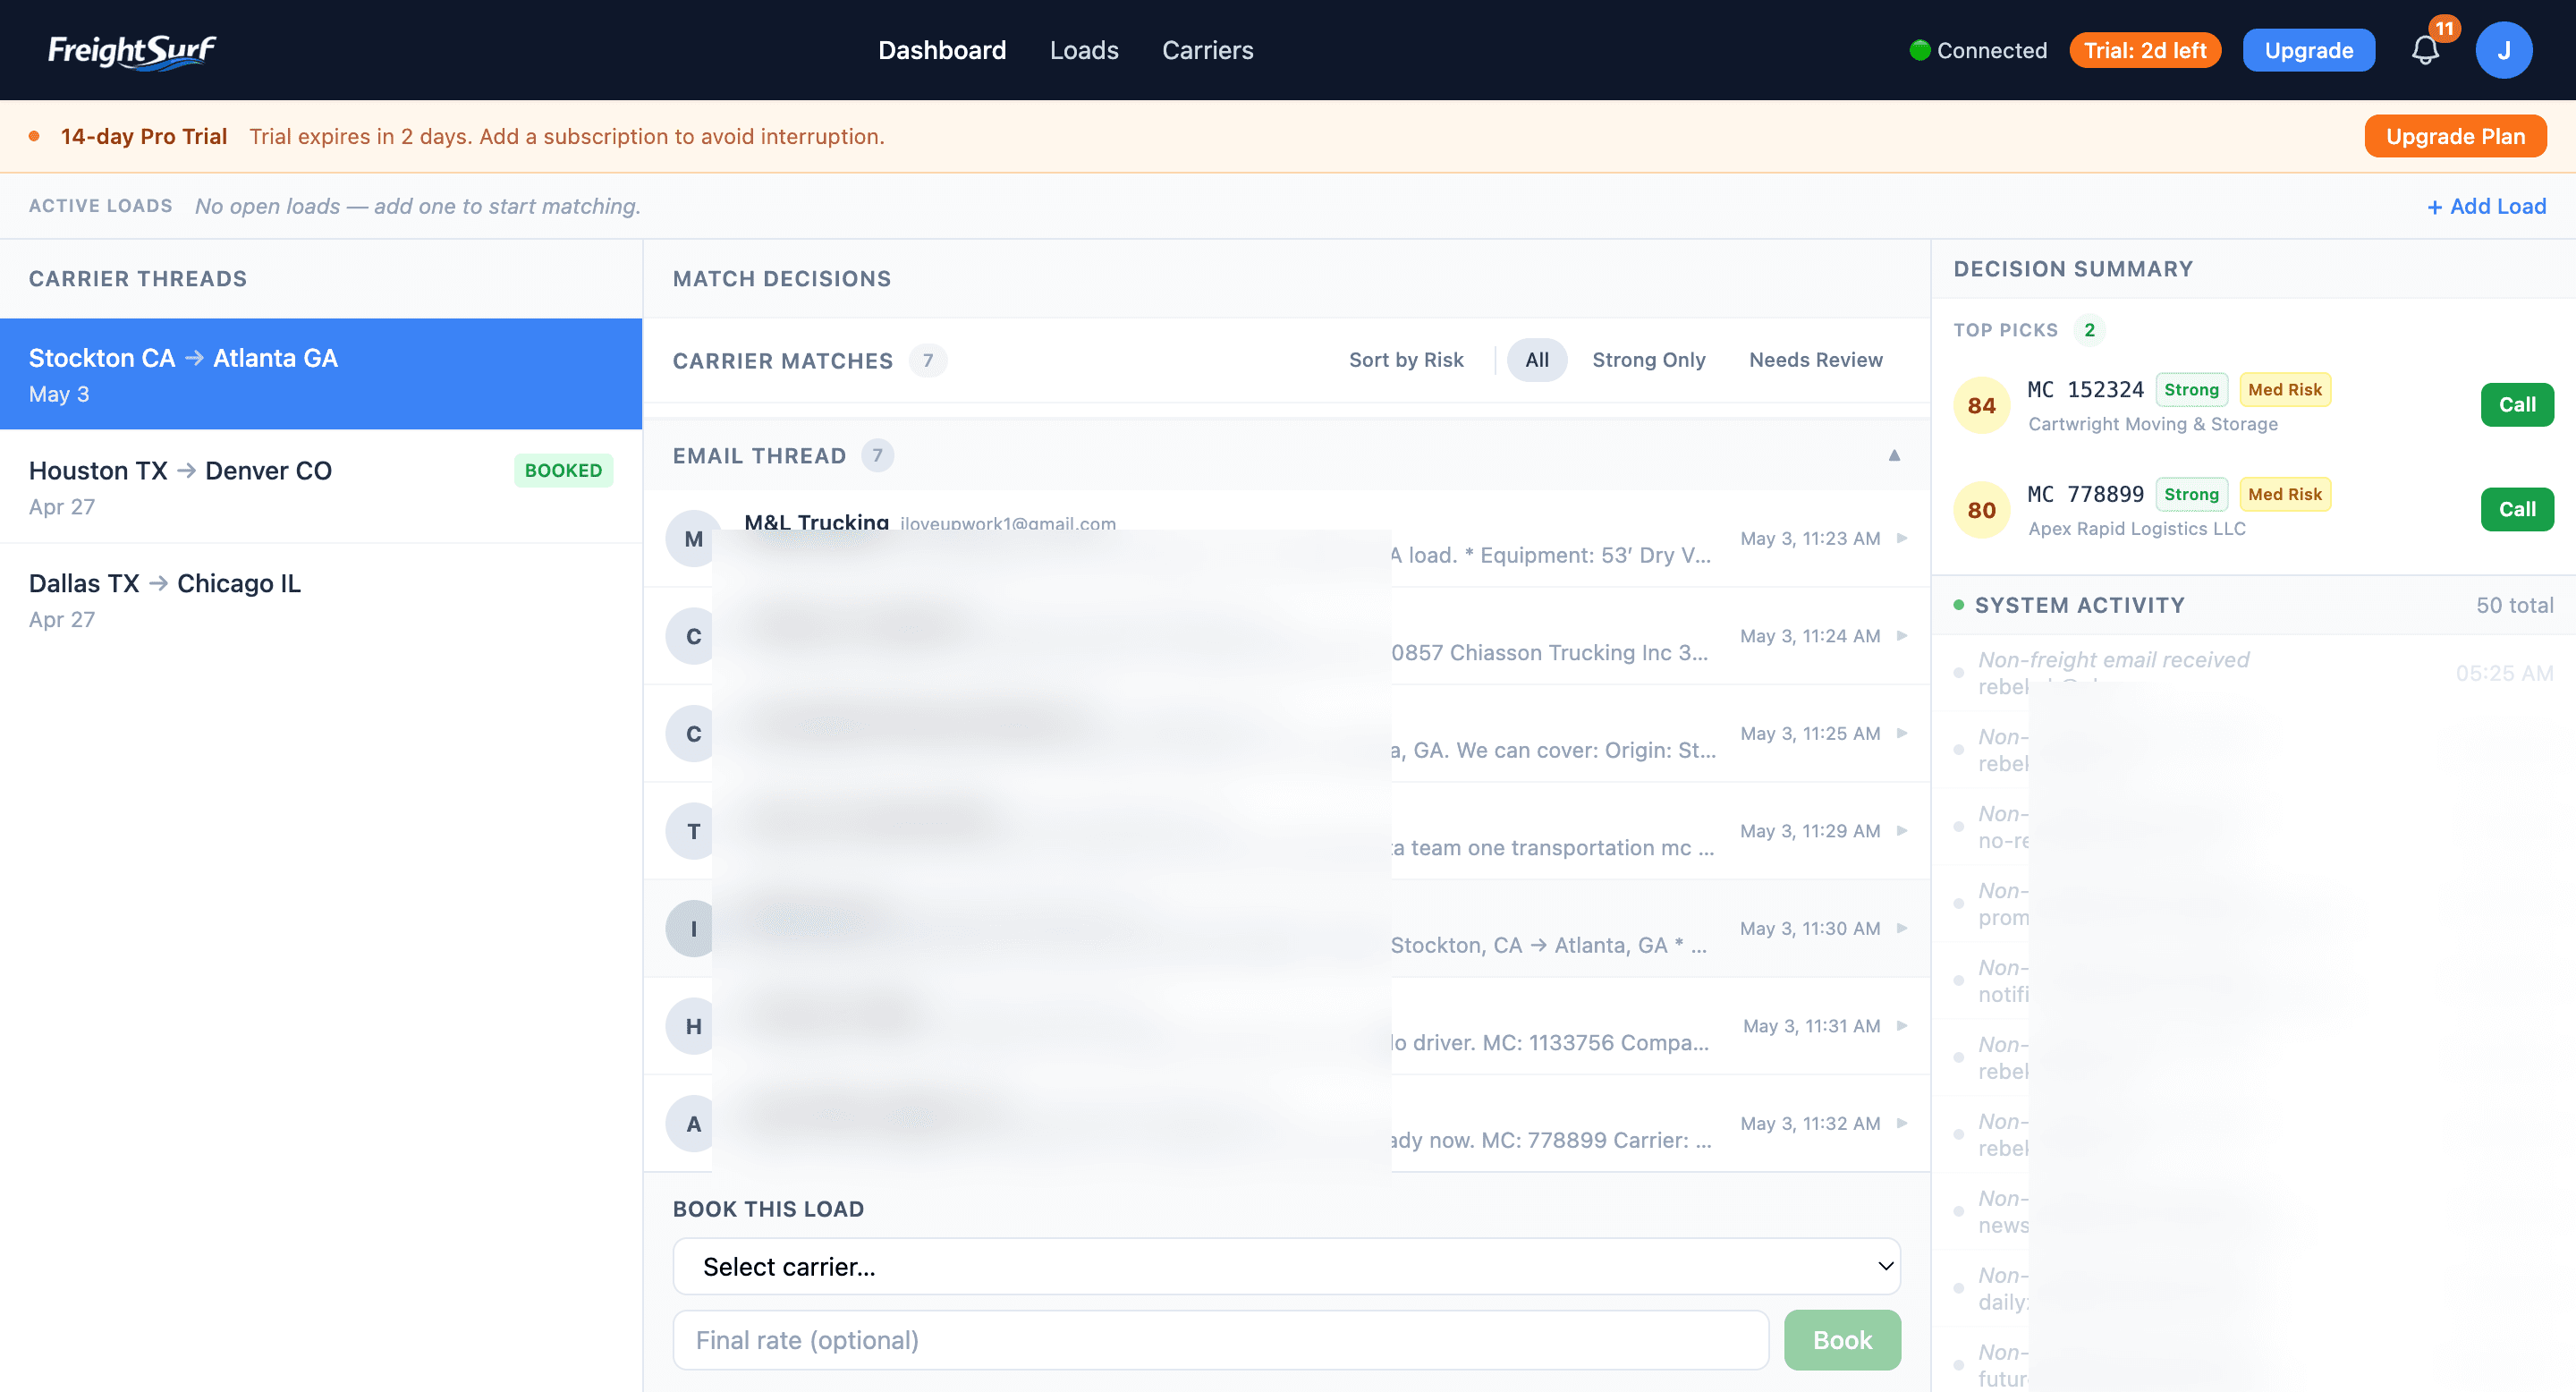Expand the May 3, 11:30 AM email
Screen dimensions: 2576x1392
pos(1902,928)
